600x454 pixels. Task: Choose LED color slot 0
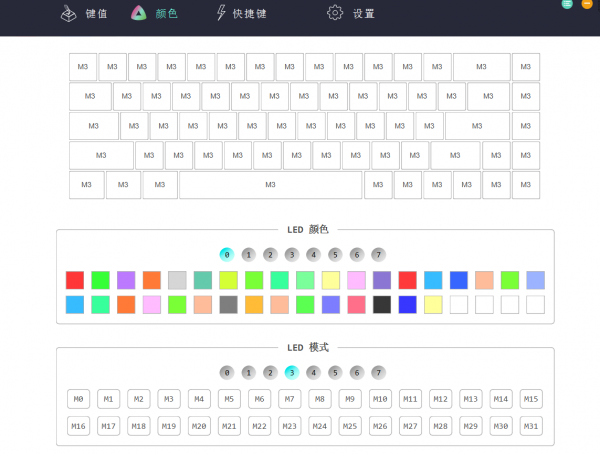(x=227, y=254)
